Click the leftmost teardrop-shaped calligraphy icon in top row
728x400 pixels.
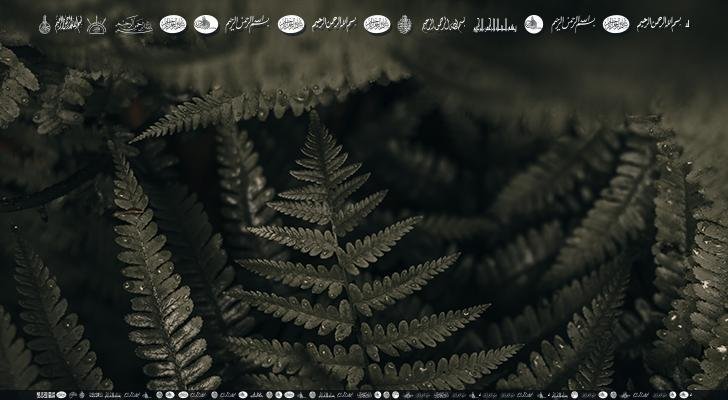click(44, 24)
